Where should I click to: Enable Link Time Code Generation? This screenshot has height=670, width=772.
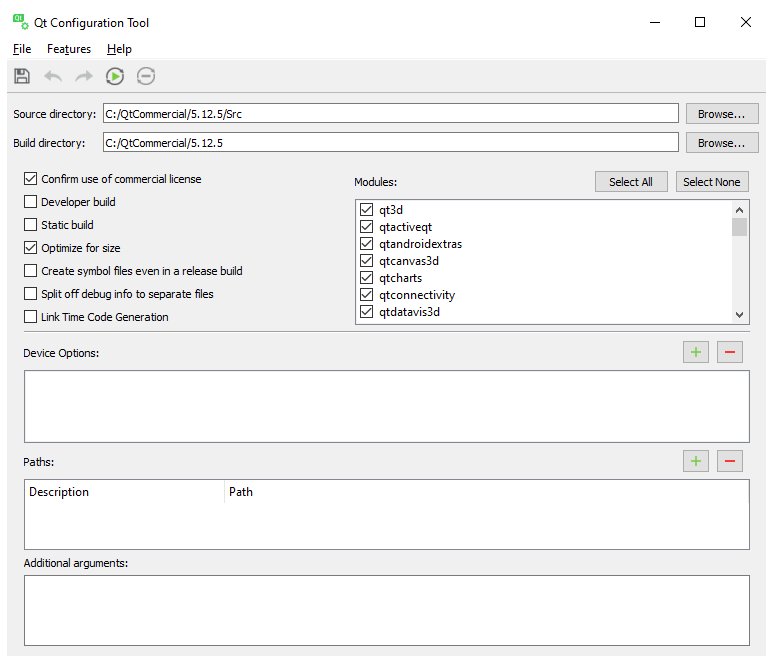(x=31, y=317)
